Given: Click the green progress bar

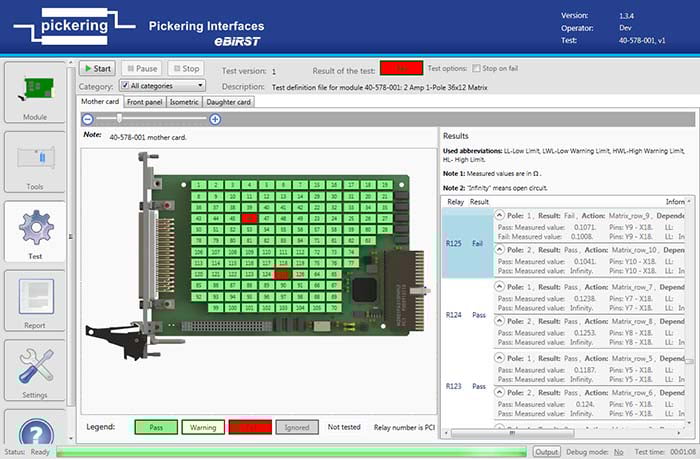Looking at the screenshot, I should [x=292, y=452].
